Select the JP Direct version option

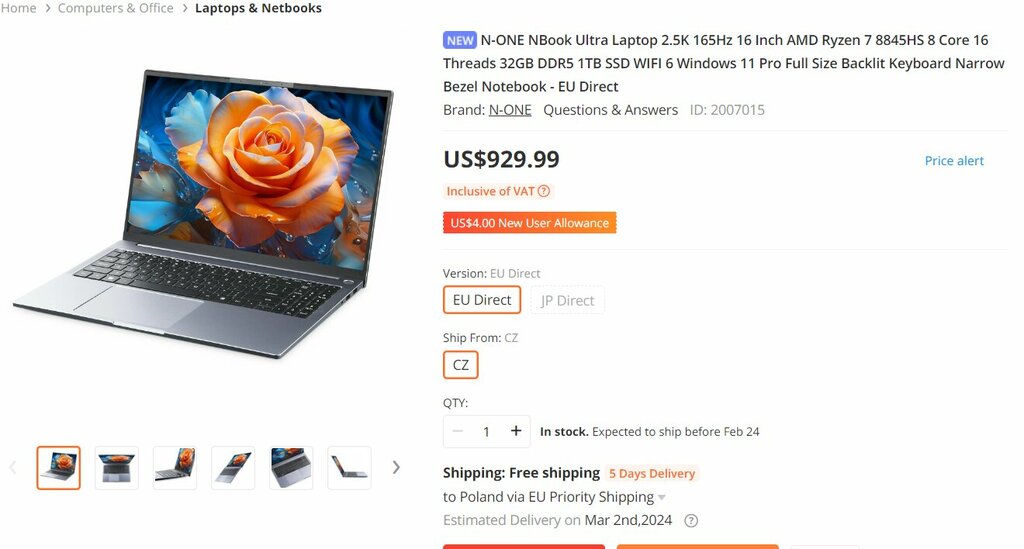[x=568, y=300]
